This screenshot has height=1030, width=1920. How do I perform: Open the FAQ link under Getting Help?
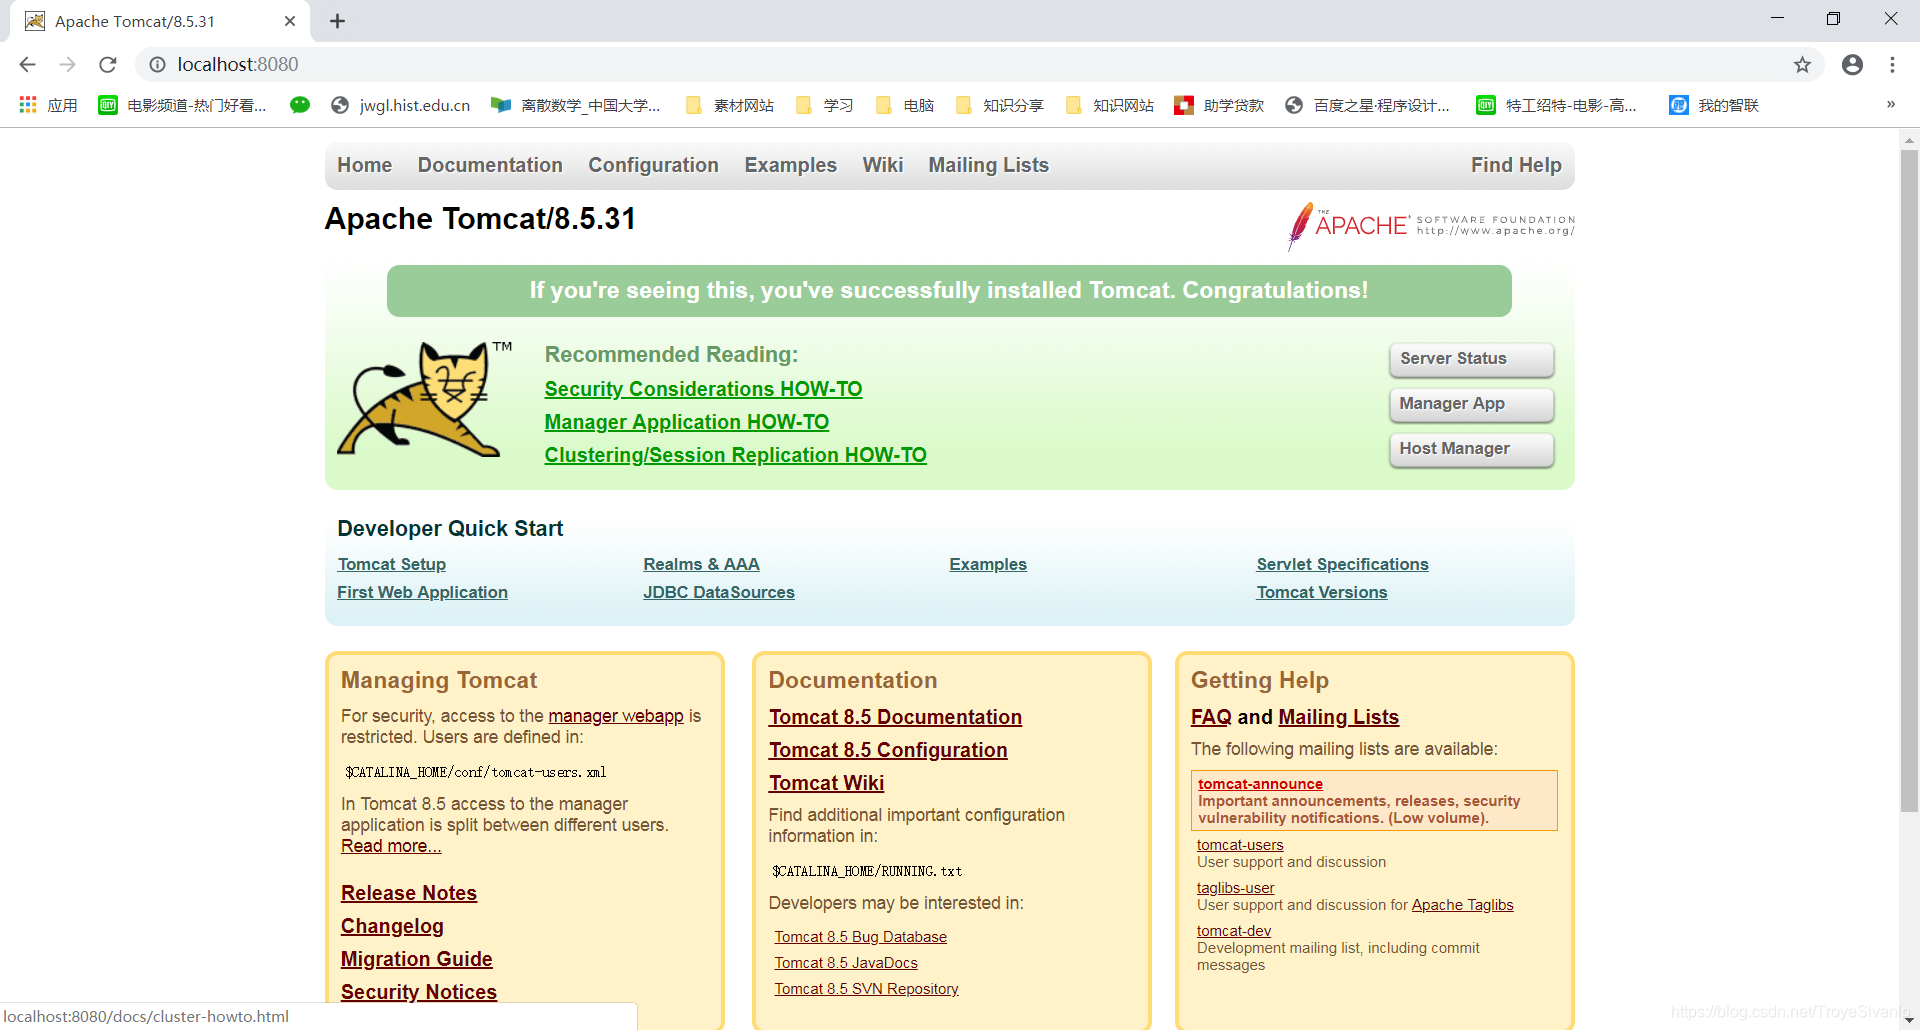(x=1211, y=717)
